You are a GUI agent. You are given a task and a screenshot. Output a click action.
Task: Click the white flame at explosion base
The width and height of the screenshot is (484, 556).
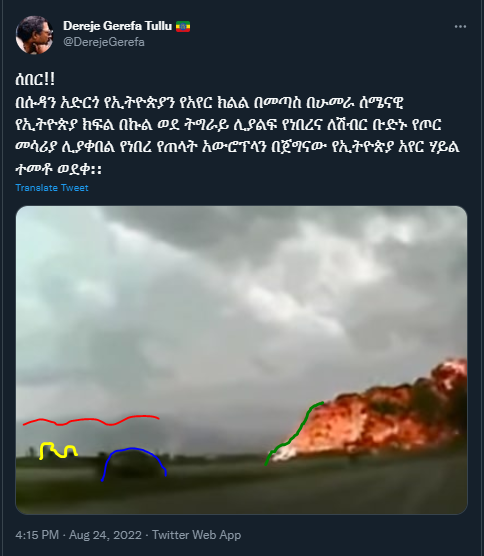[x=284, y=453]
